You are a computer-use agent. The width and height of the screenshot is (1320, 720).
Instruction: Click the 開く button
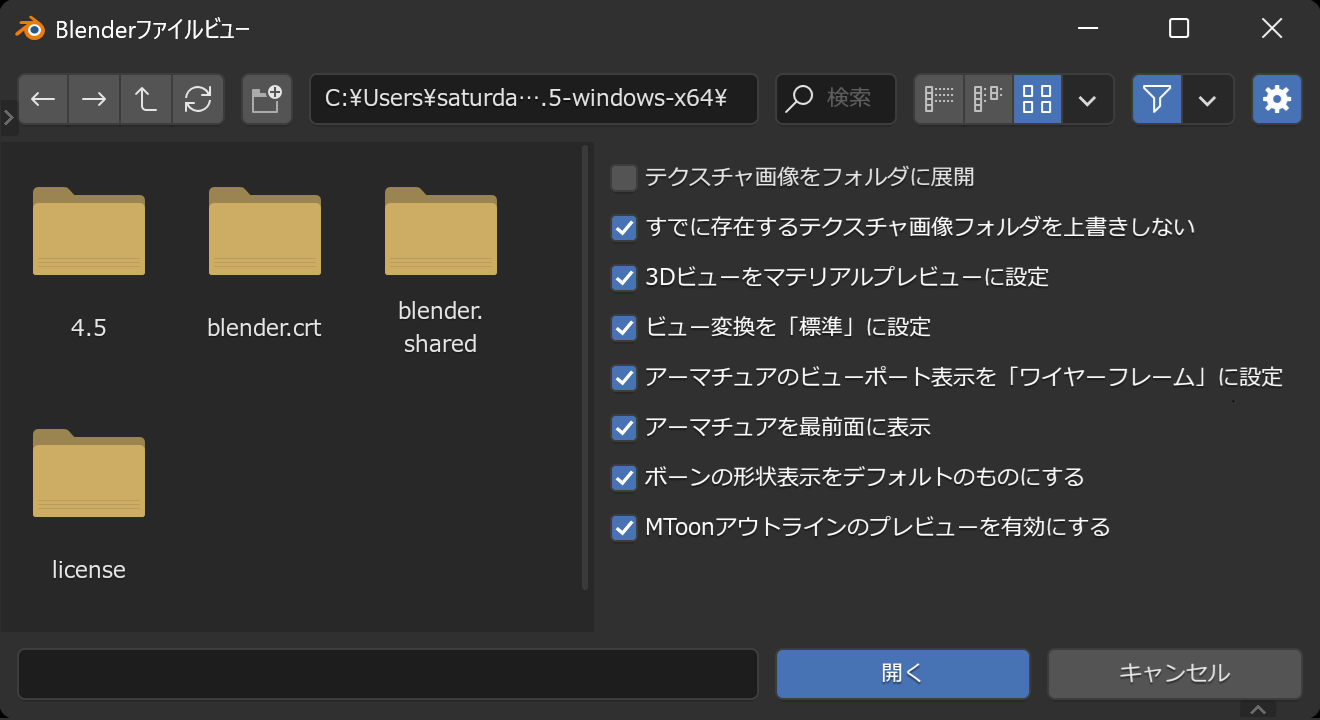[x=902, y=673]
